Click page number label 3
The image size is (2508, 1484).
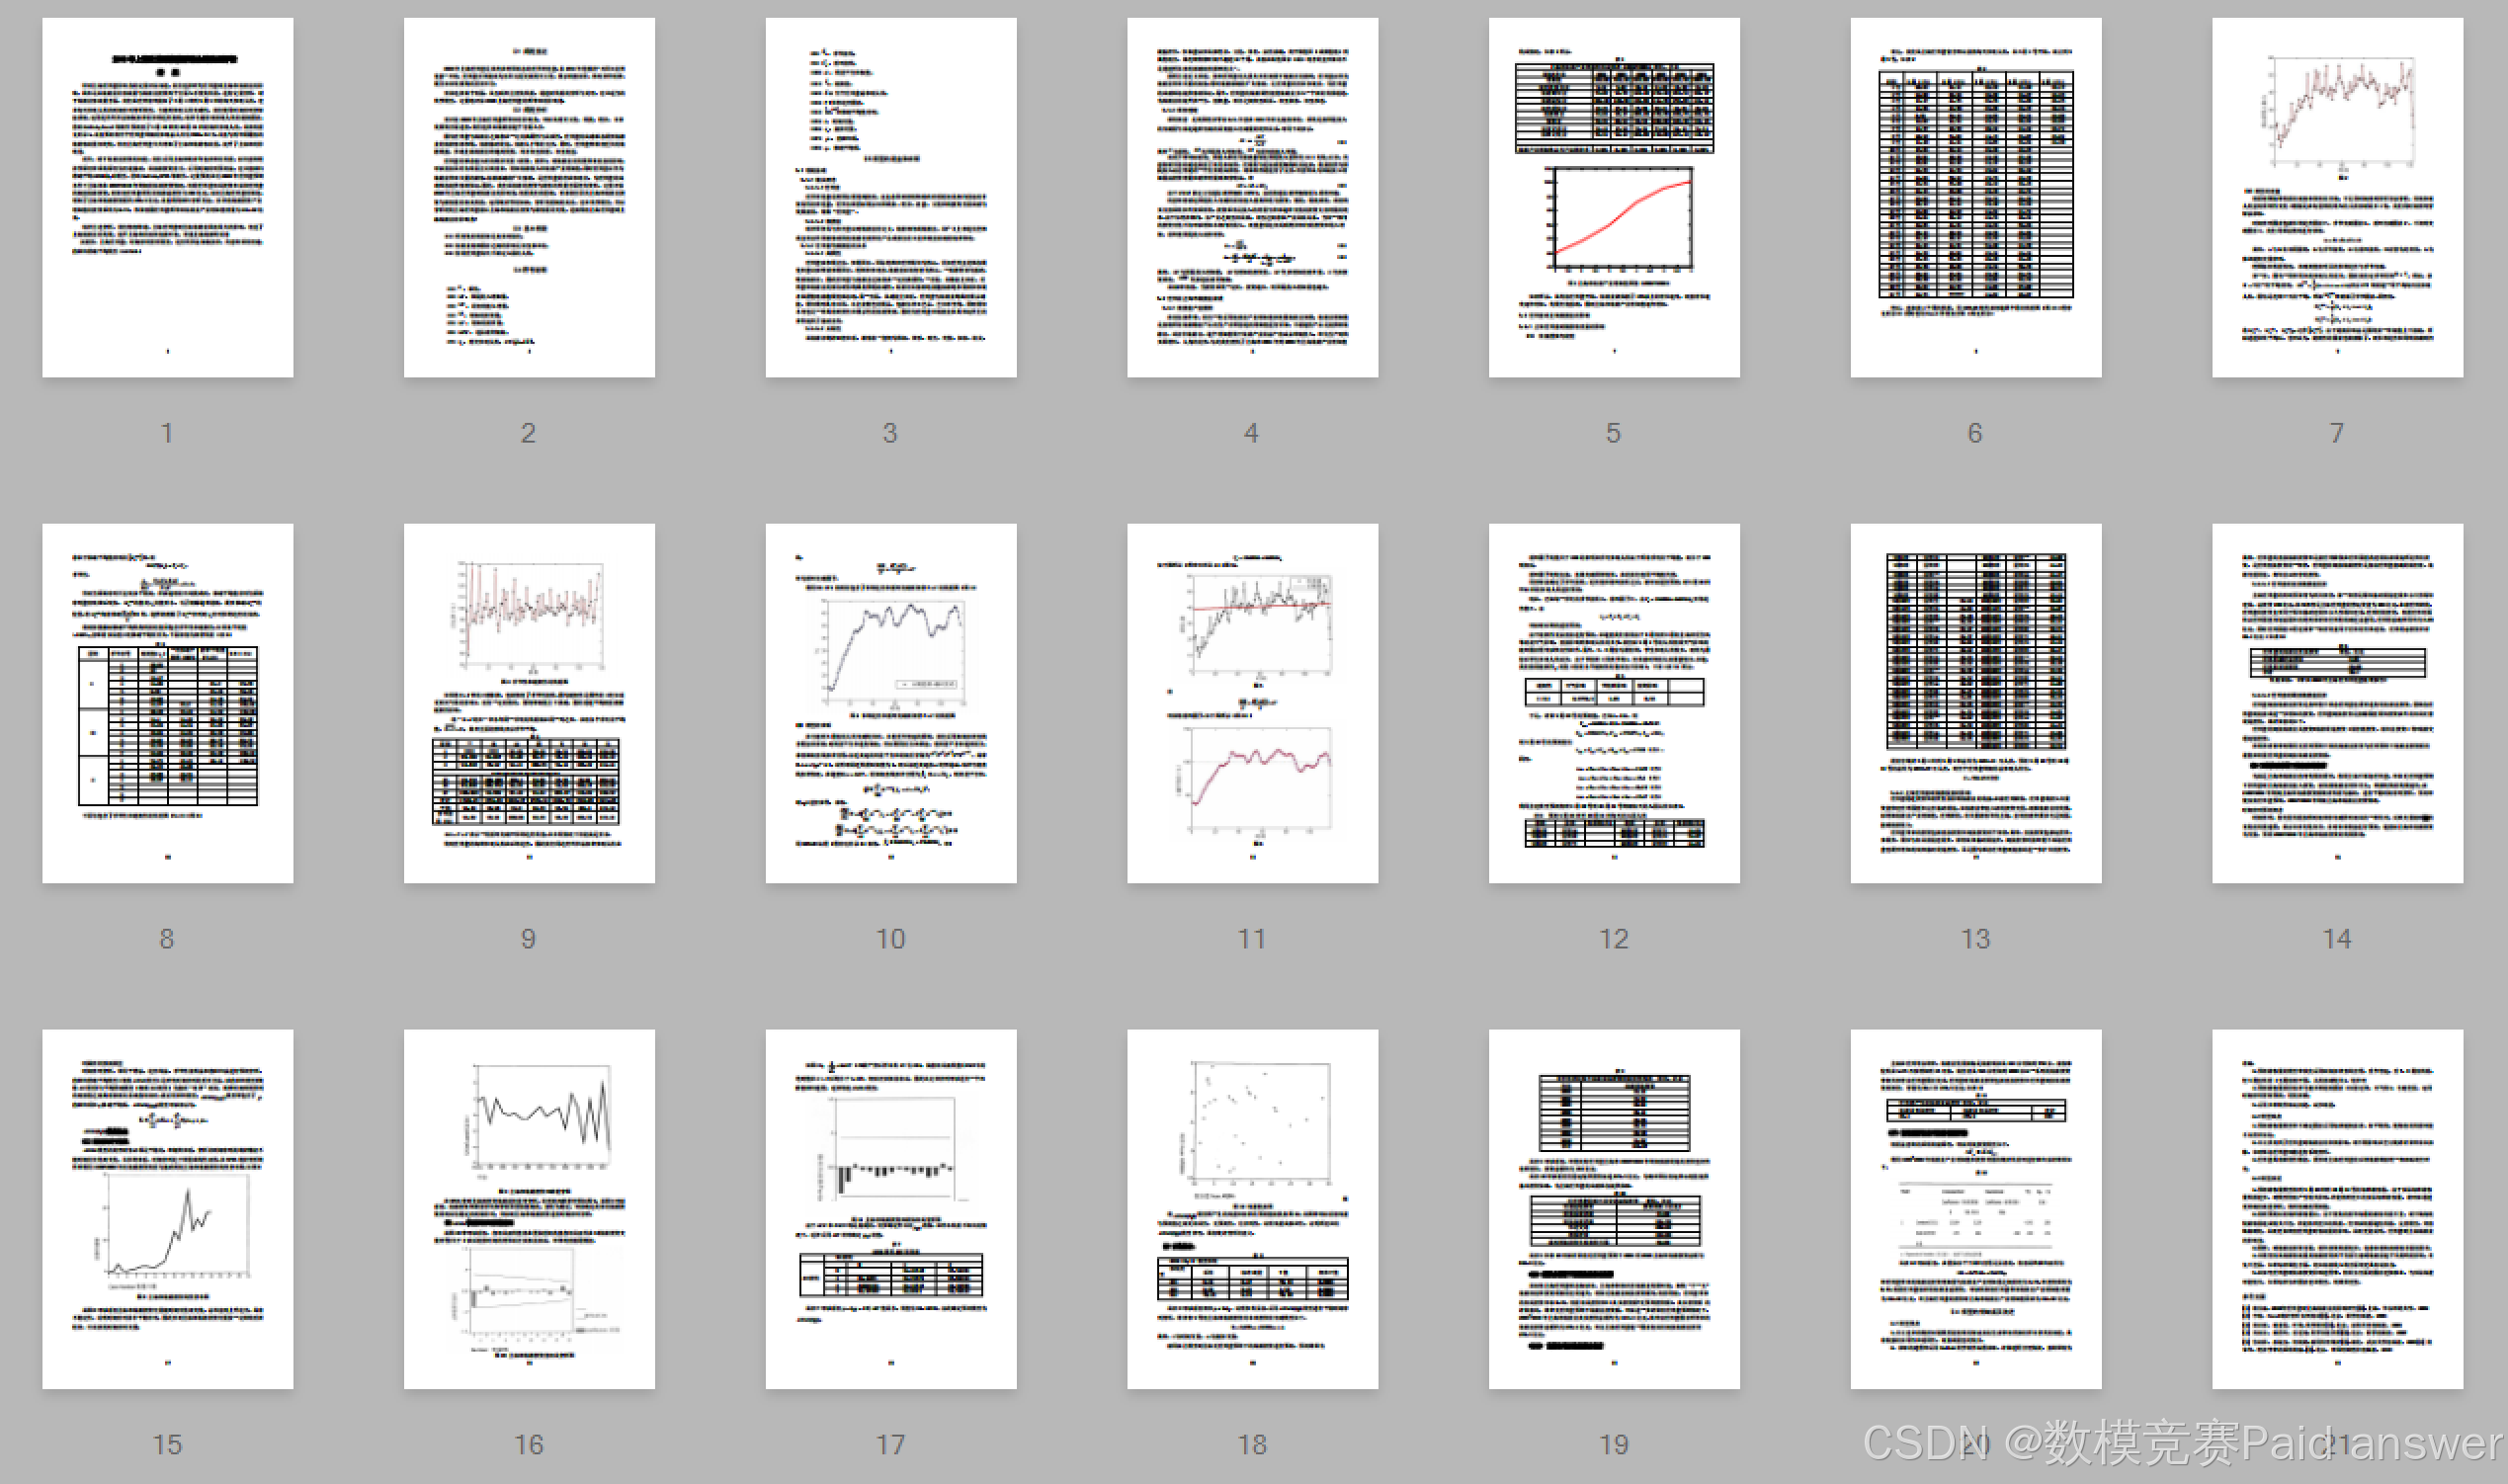click(x=890, y=433)
